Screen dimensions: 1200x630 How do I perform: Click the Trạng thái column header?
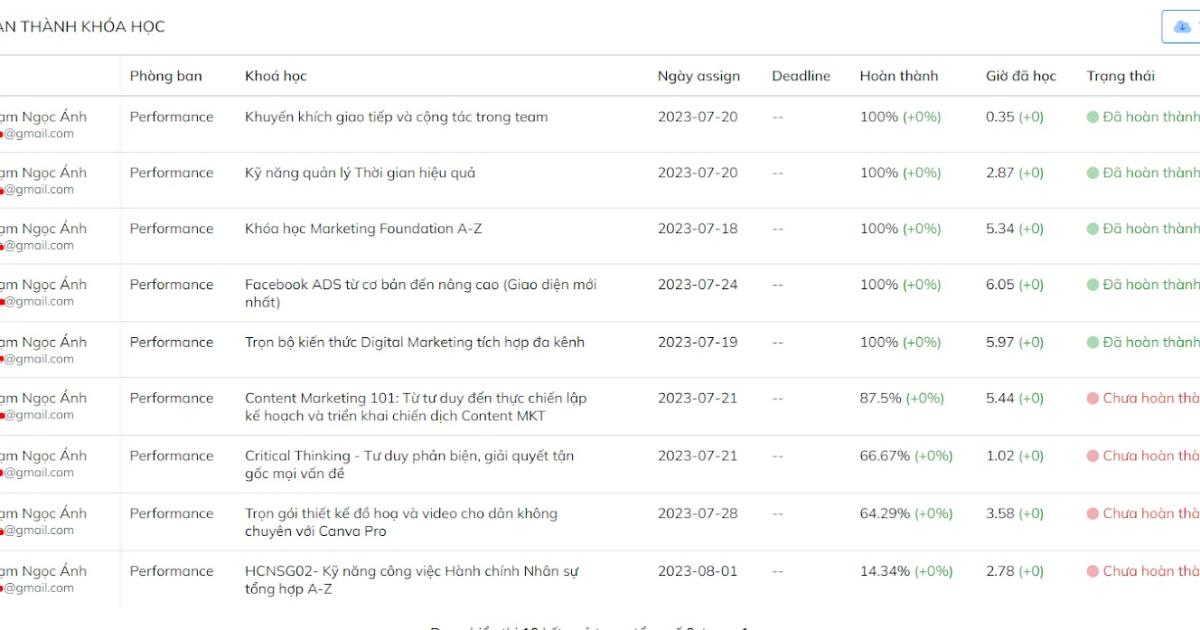tap(1120, 76)
